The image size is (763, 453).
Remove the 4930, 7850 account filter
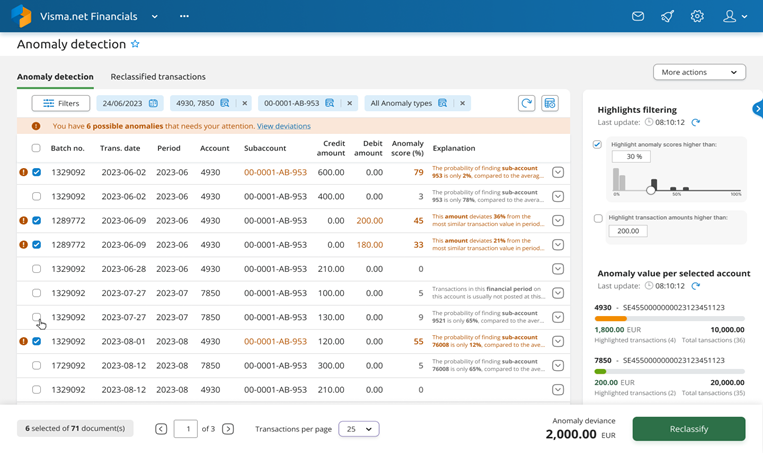(x=245, y=103)
